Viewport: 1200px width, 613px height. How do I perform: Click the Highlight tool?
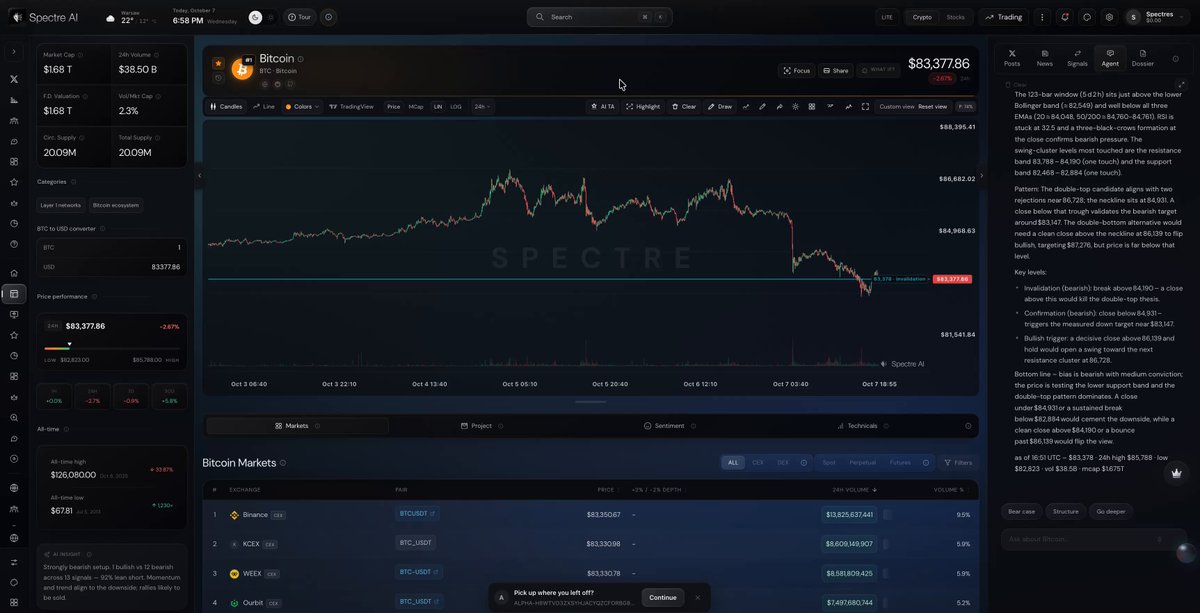pyautogui.click(x=643, y=106)
